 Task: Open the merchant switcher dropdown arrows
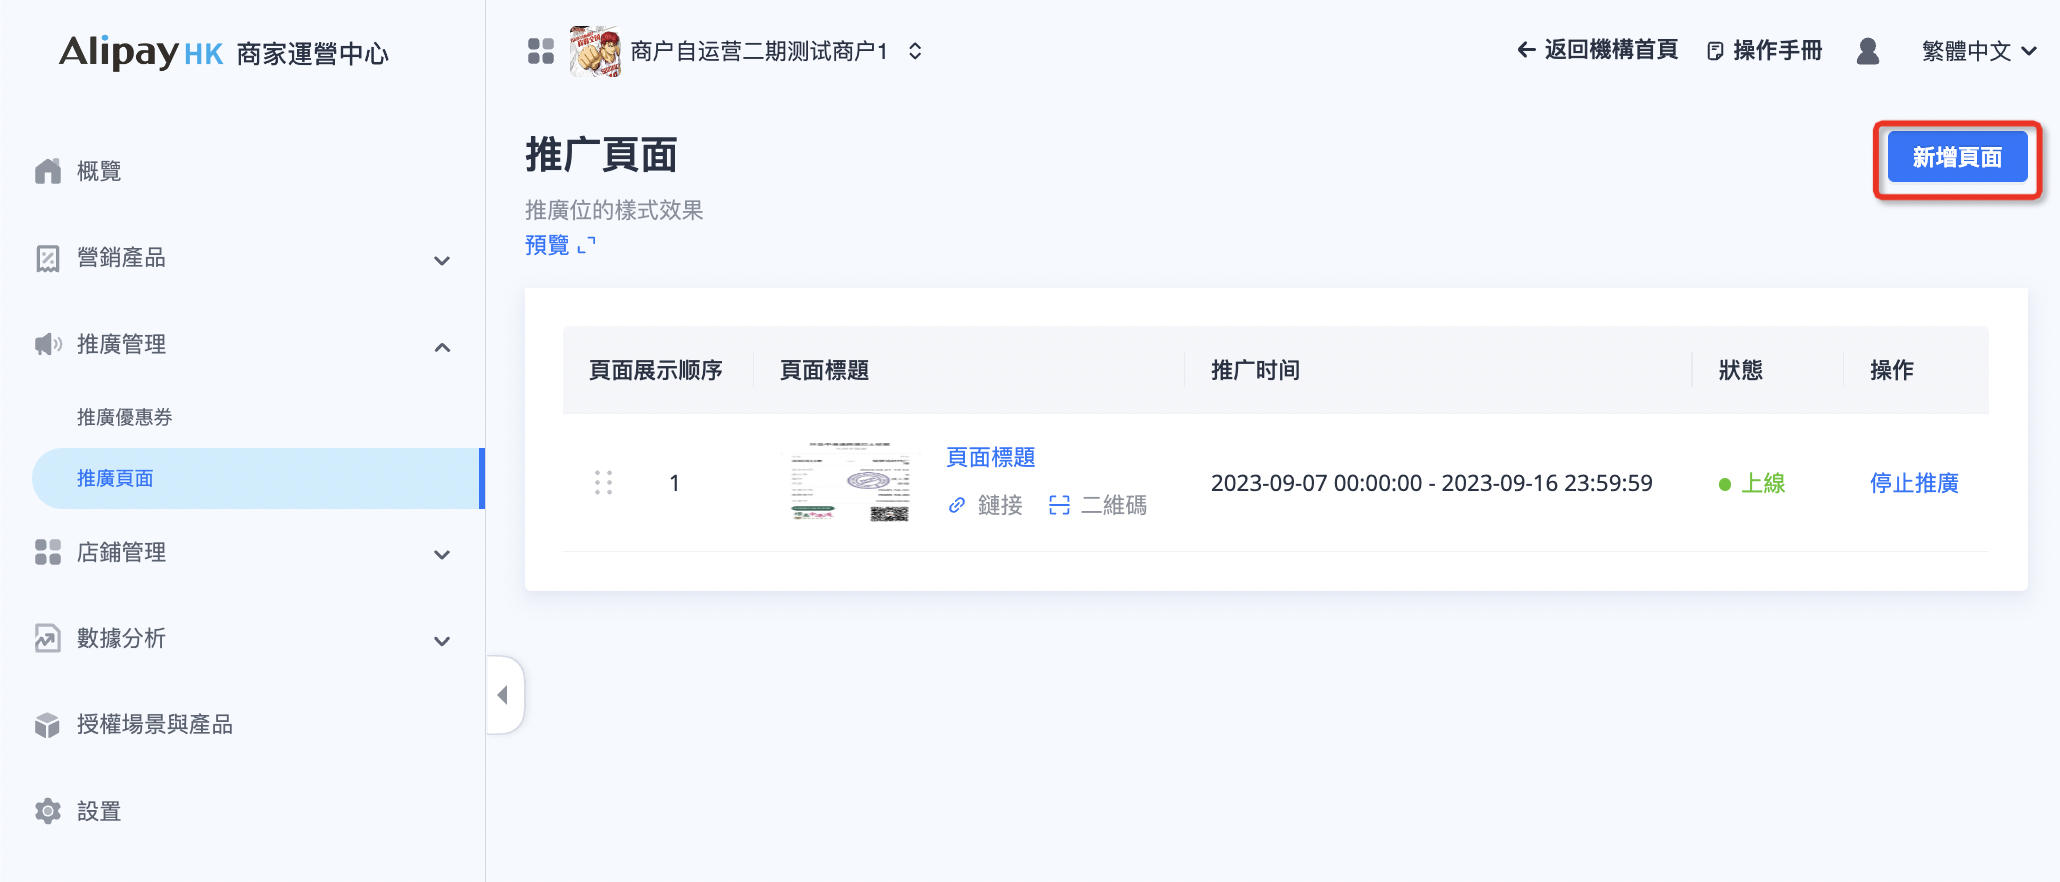pyautogui.click(x=915, y=51)
